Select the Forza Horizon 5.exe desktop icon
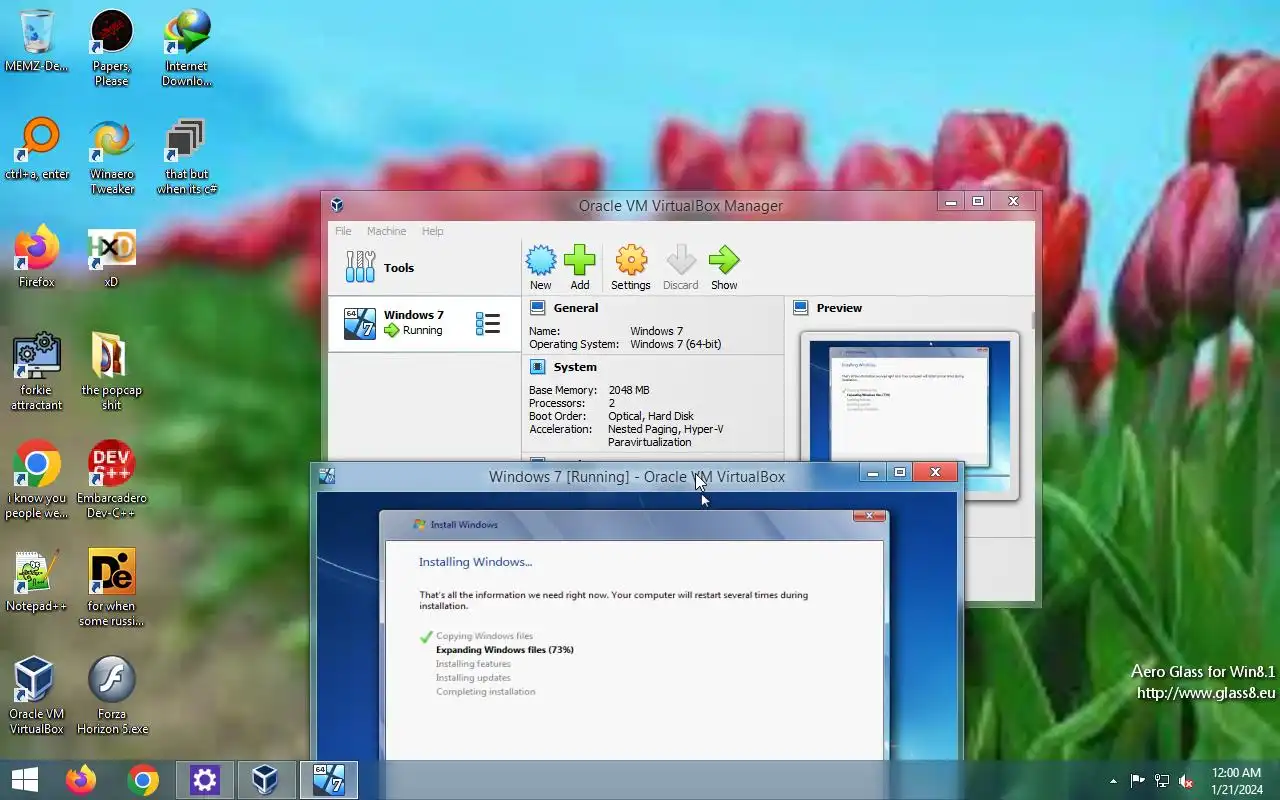This screenshot has width=1280, height=800. click(111, 696)
